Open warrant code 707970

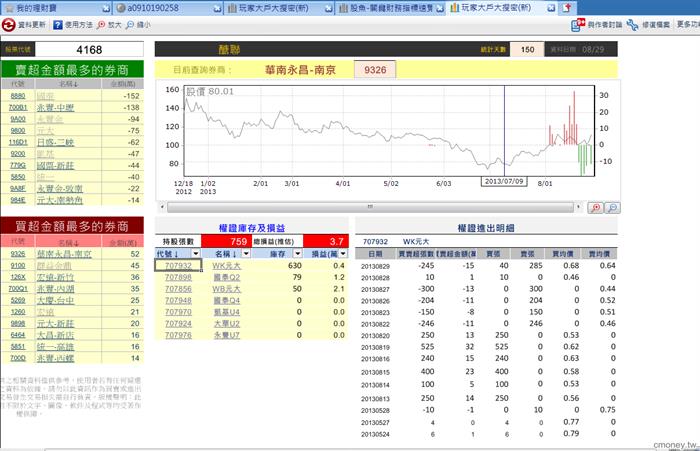178,312
